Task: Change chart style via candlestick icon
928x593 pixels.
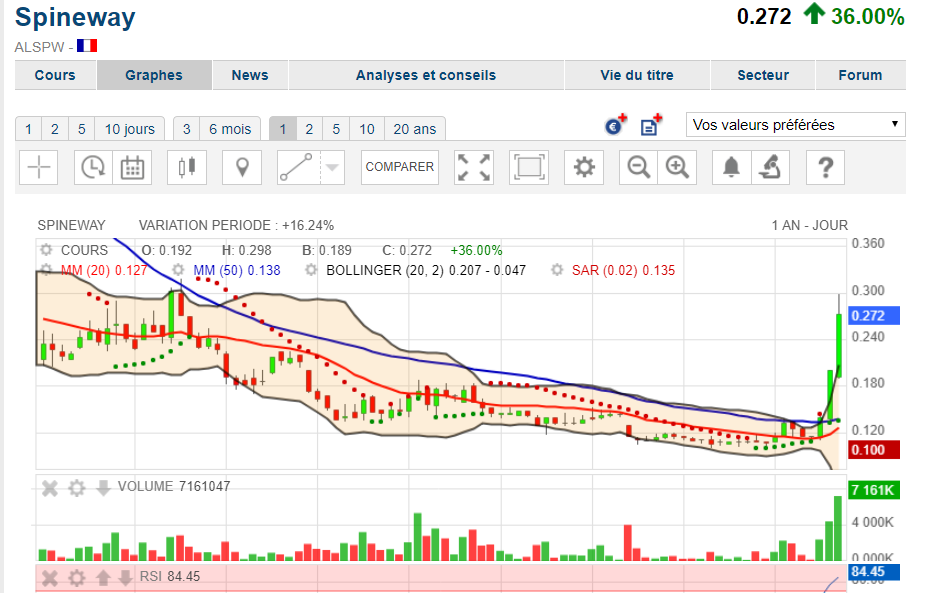Action: [x=187, y=167]
